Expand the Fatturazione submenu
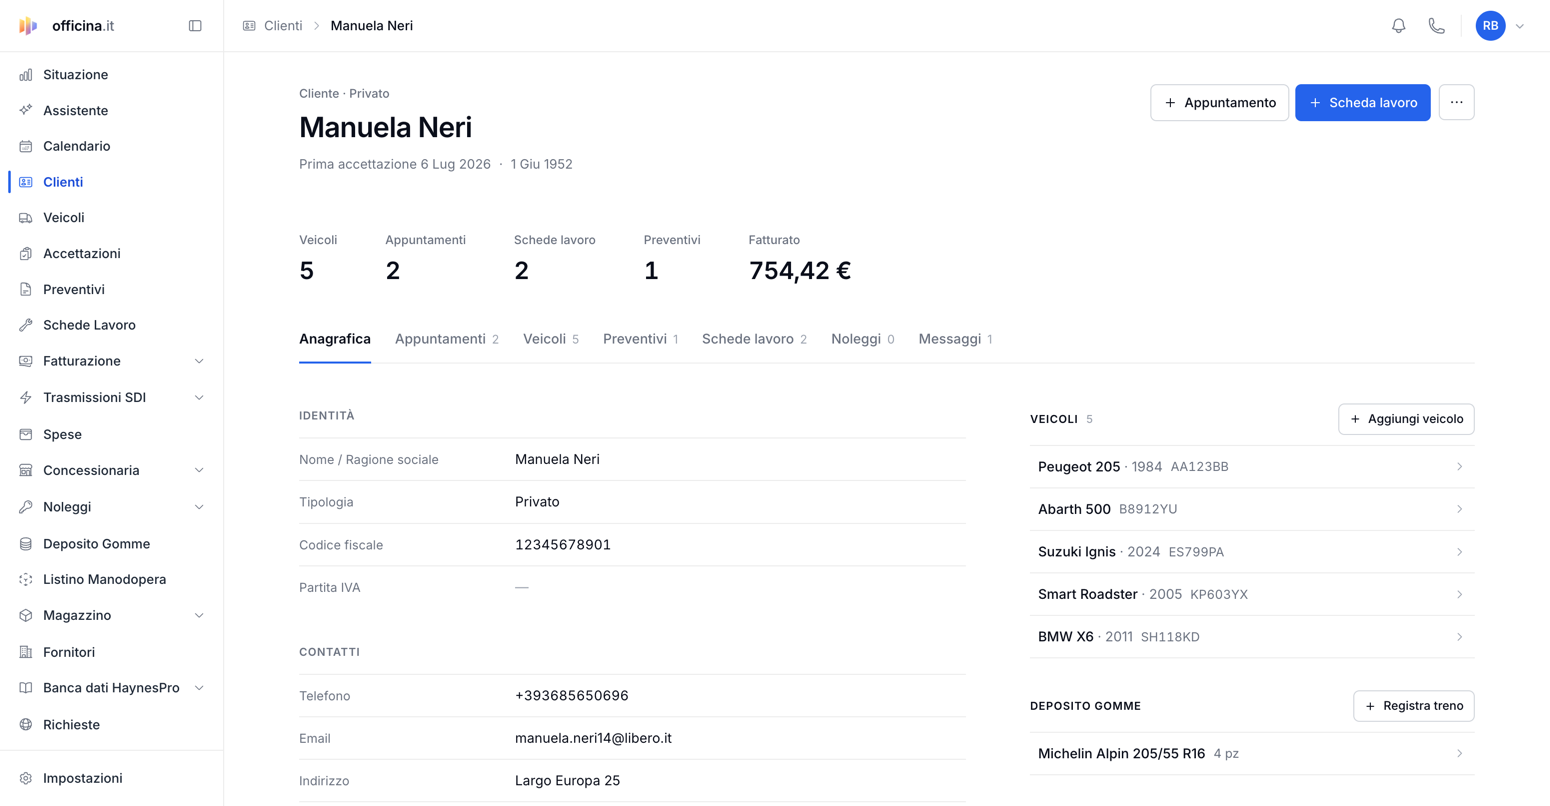The width and height of the screenshot is (1550, 806). [x=198, y=361]
